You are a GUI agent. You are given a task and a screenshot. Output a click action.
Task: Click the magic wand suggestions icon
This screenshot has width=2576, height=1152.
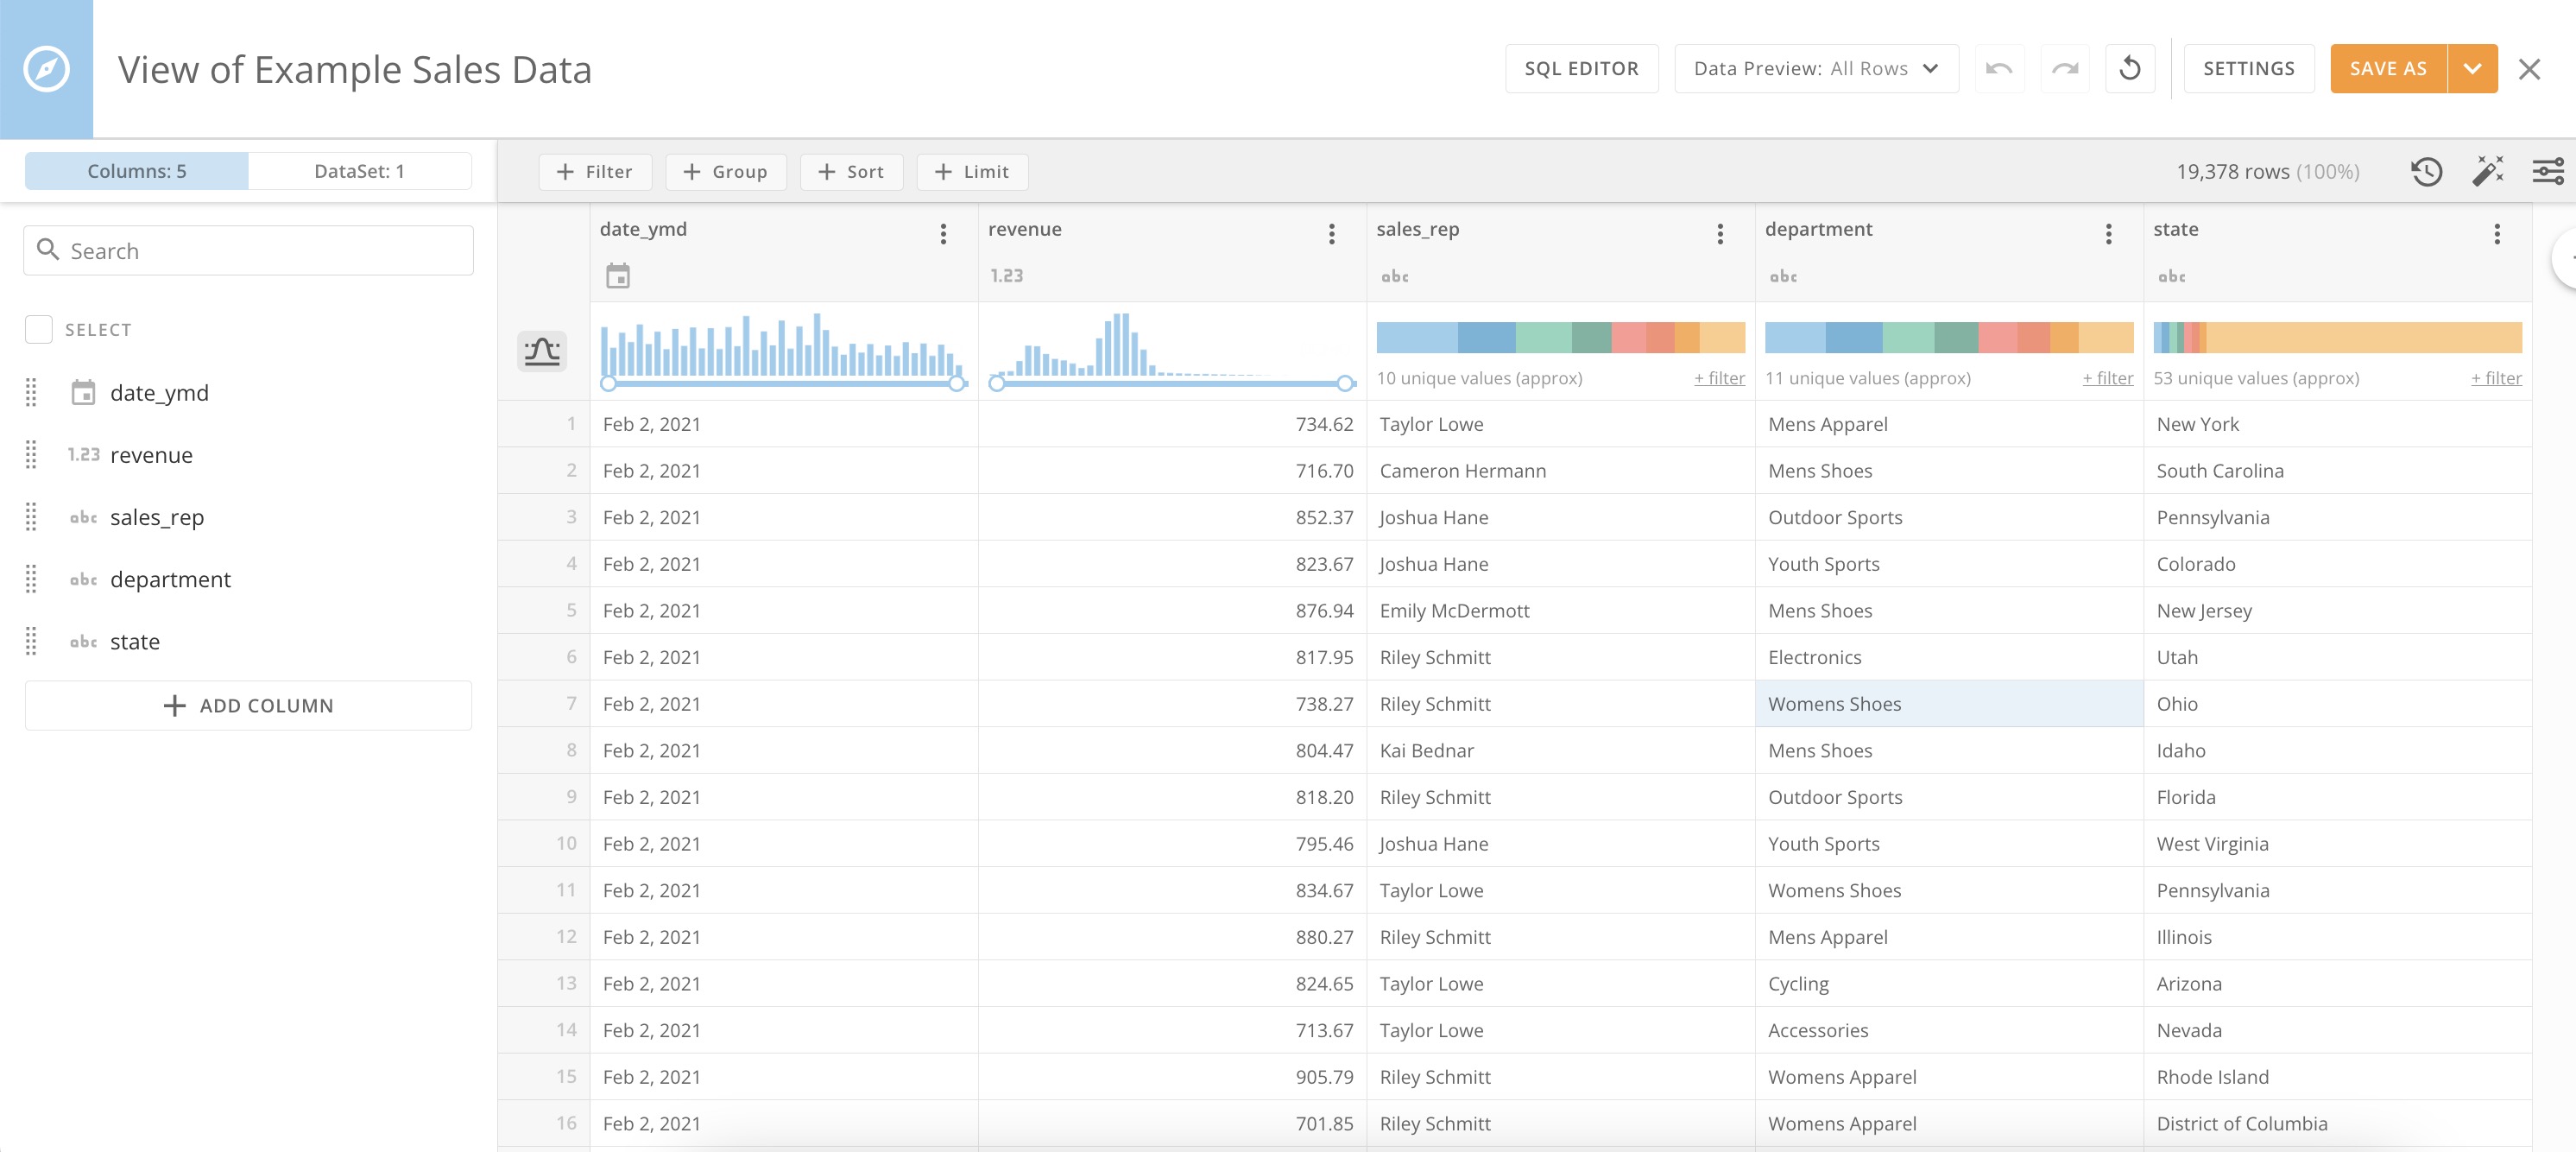pos(2489,171)
